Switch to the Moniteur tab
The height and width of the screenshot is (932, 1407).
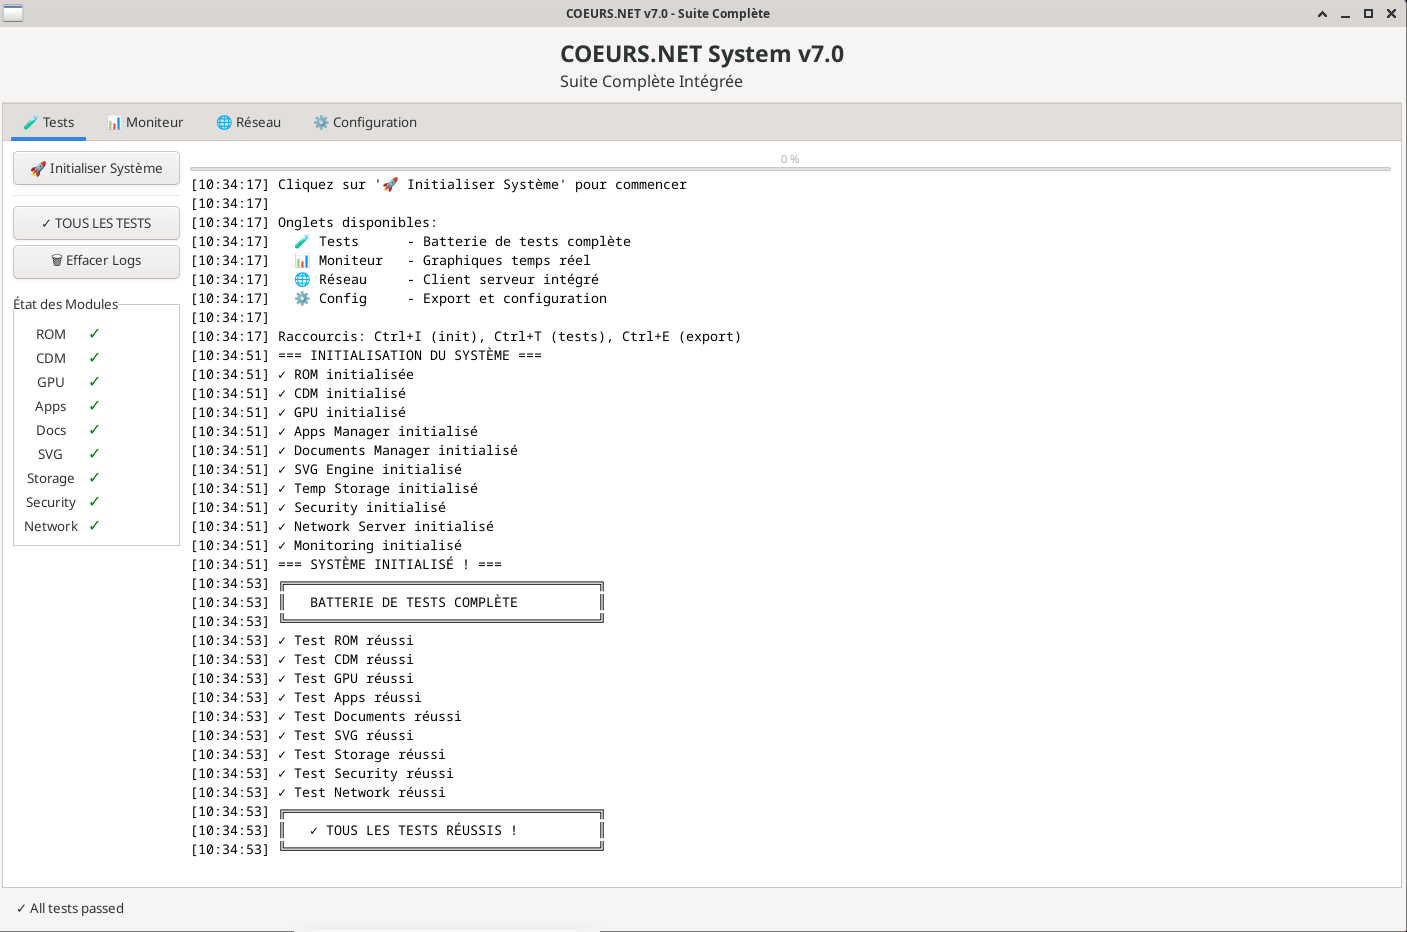point(145,123)
